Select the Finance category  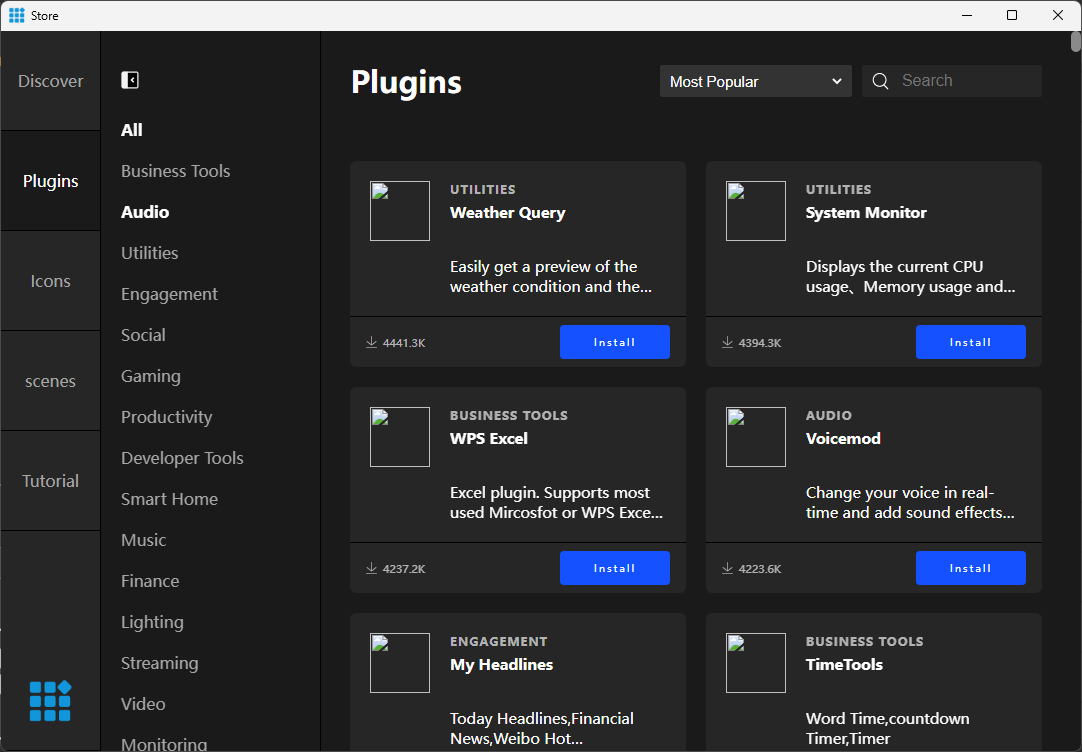coord(150,581)
